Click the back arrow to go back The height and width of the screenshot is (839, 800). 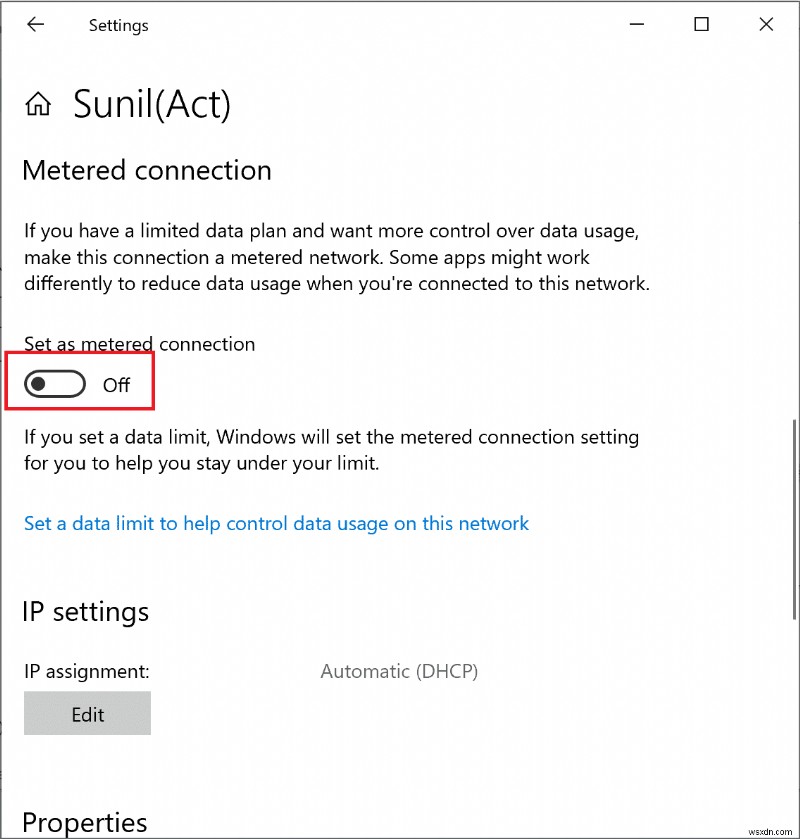click(x=36, y=24)
